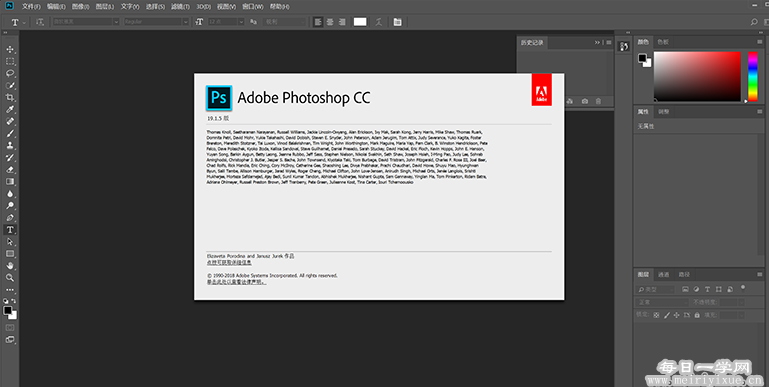Select the Crop tool
The image size is (769, 387).
(10, 98)
